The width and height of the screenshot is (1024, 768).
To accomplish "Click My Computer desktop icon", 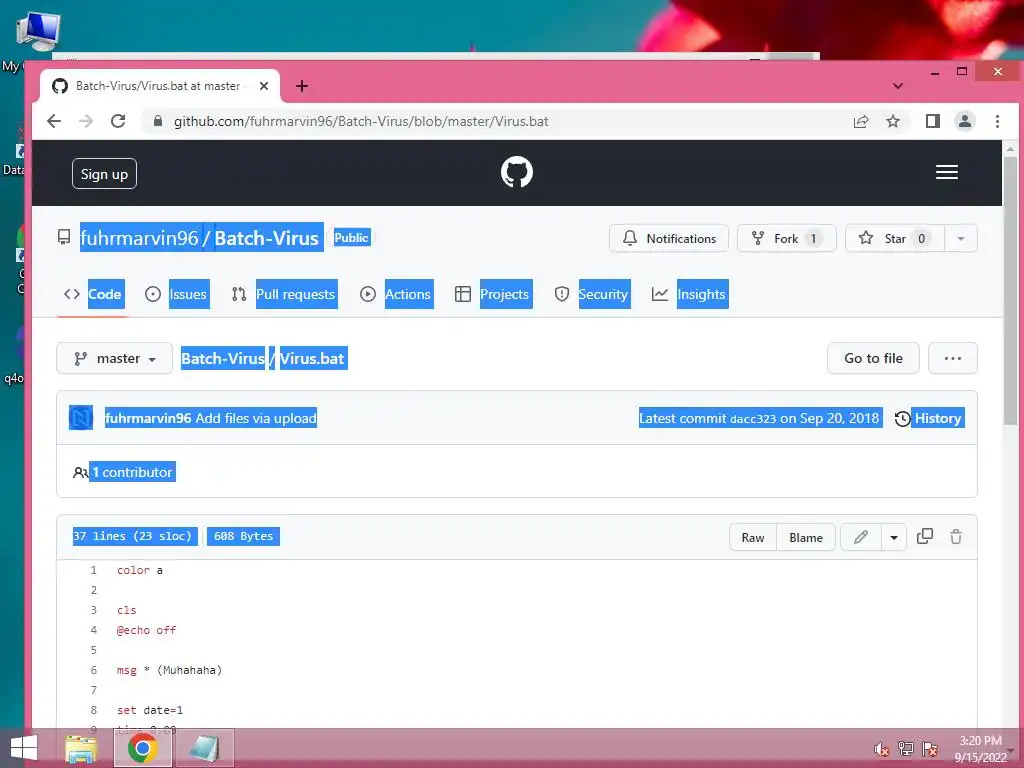I will click(37, 31).
